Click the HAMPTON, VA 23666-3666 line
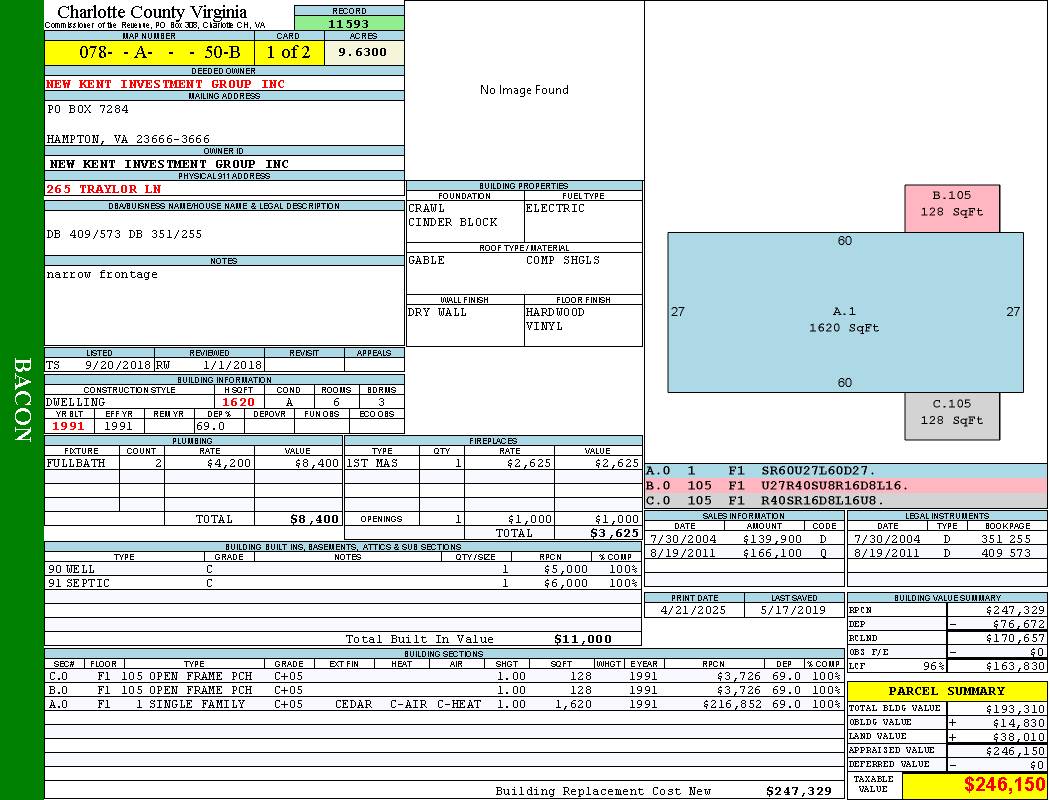The height and width of the screenshot is (800, 1050). [x=128, y=139]
